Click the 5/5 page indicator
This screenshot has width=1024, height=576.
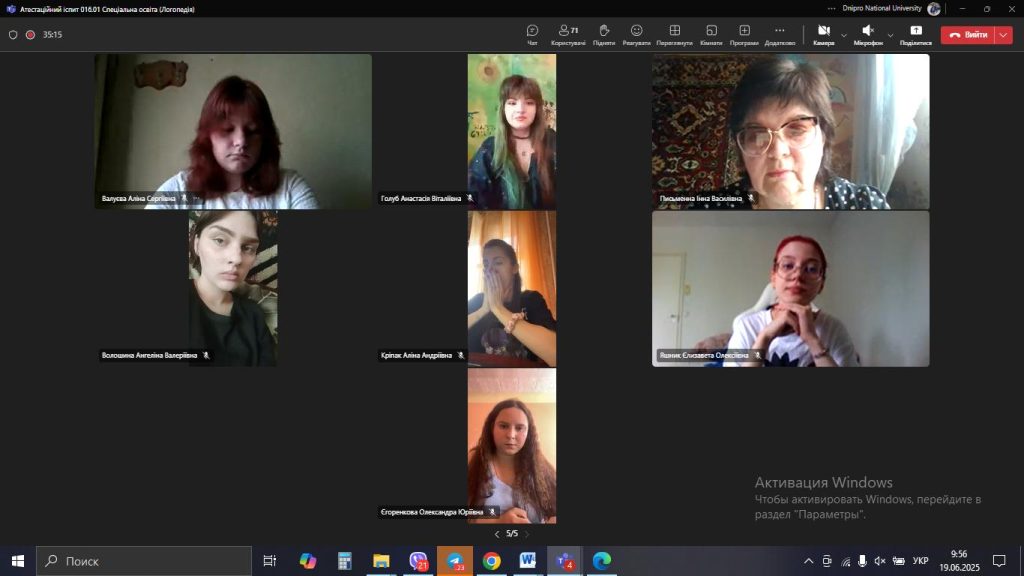pos(512,534)
